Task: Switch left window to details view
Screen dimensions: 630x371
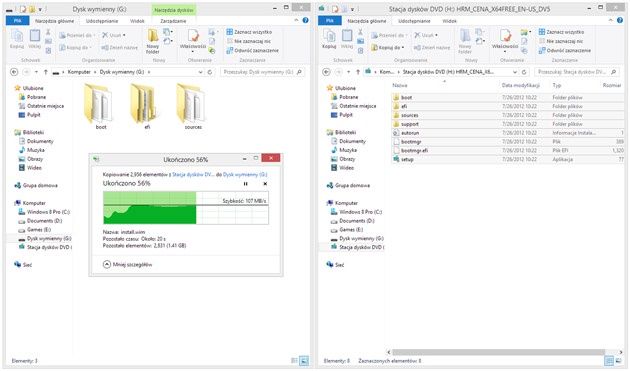Action: point(294,361)
